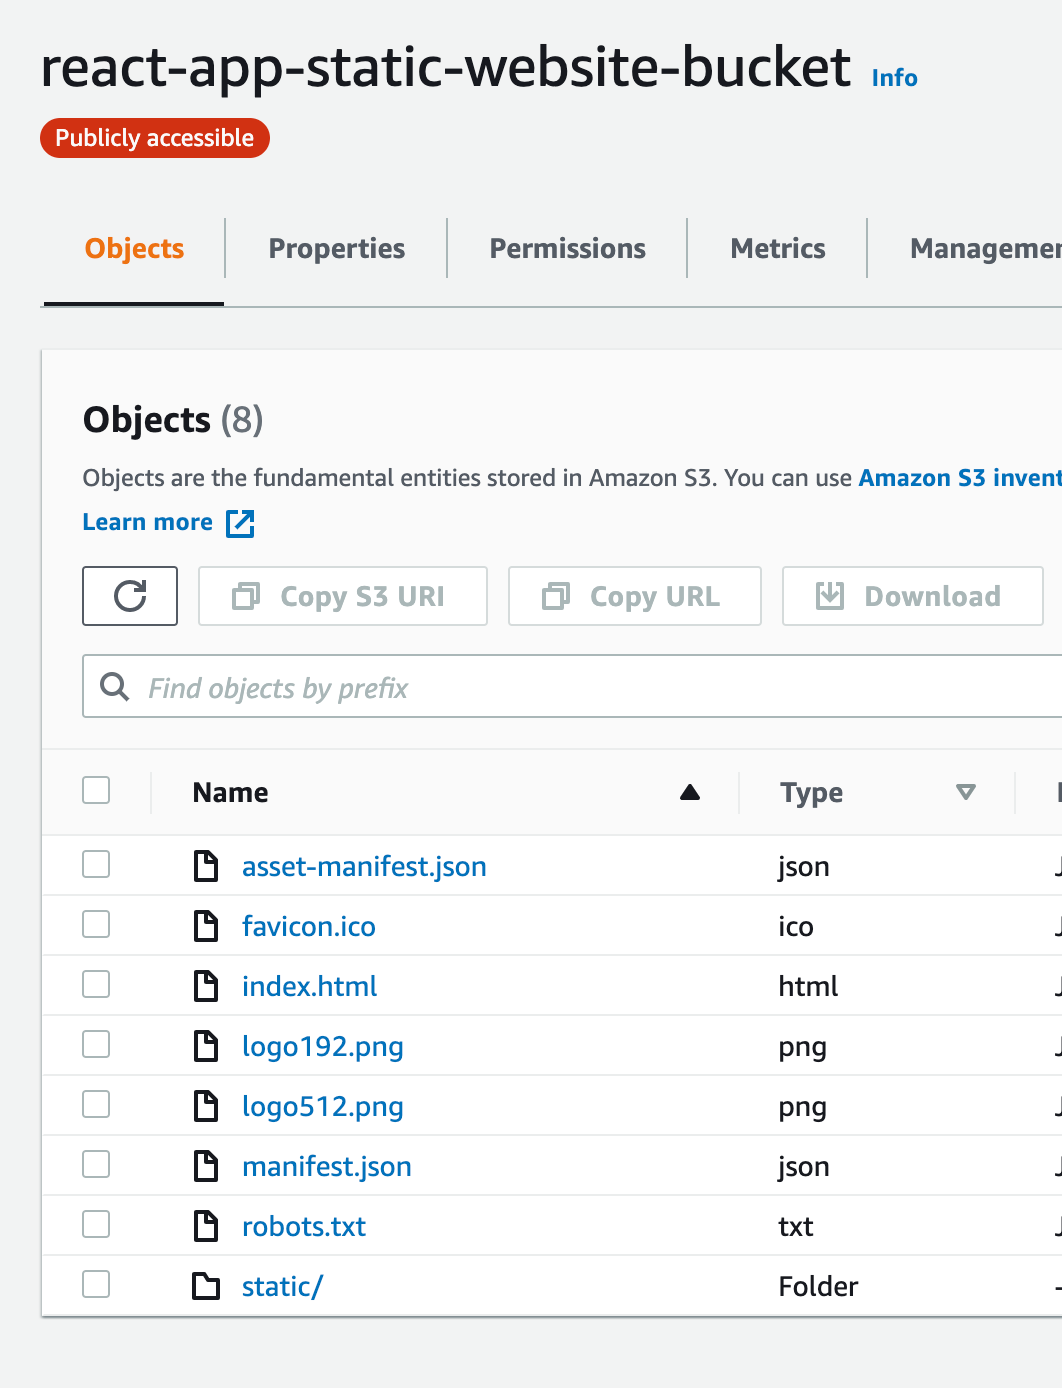Click the file icon beside favicon.ico

pyautogui.click(x=206, y=926)
